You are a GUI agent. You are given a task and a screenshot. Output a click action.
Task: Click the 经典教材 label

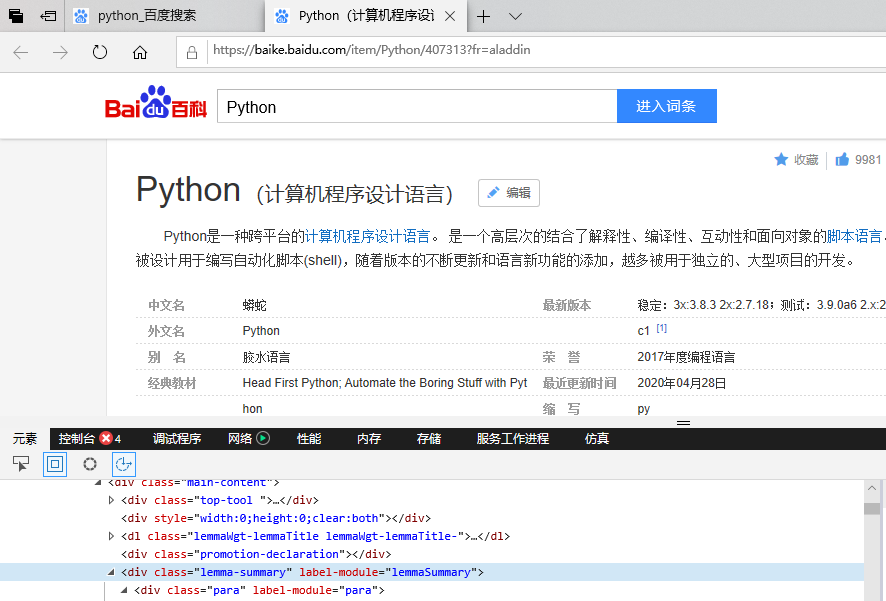coord(172,384)
